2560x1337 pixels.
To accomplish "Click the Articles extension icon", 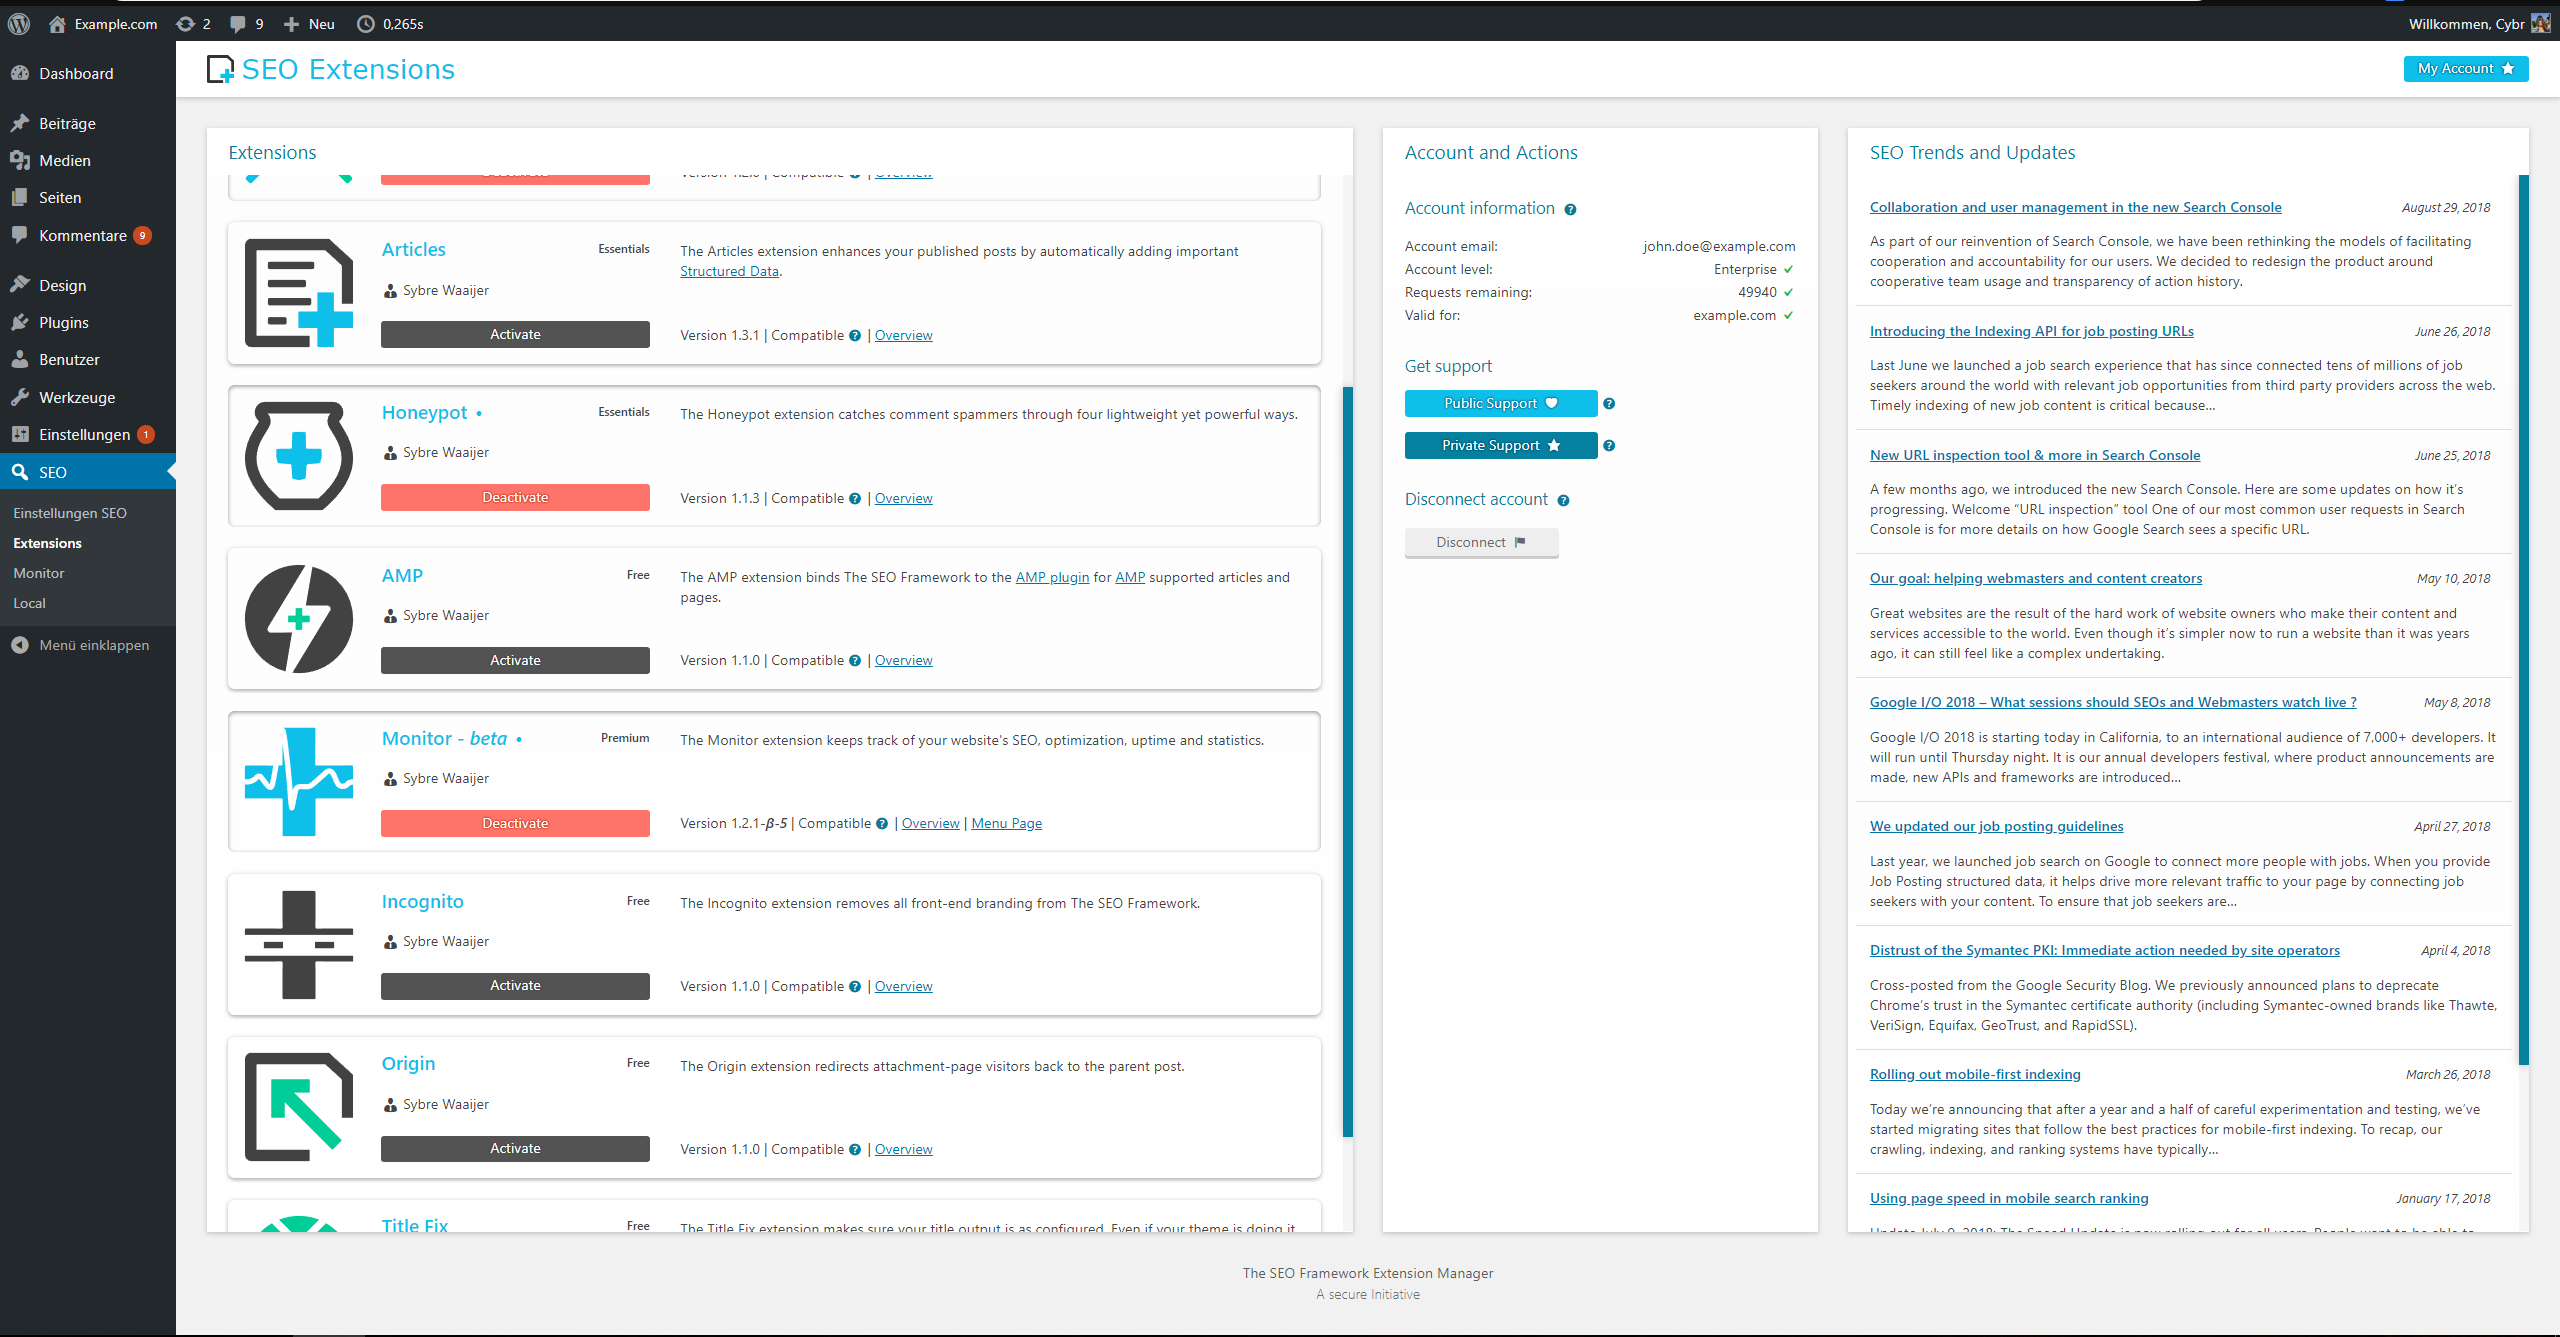I will pos(299,293).
